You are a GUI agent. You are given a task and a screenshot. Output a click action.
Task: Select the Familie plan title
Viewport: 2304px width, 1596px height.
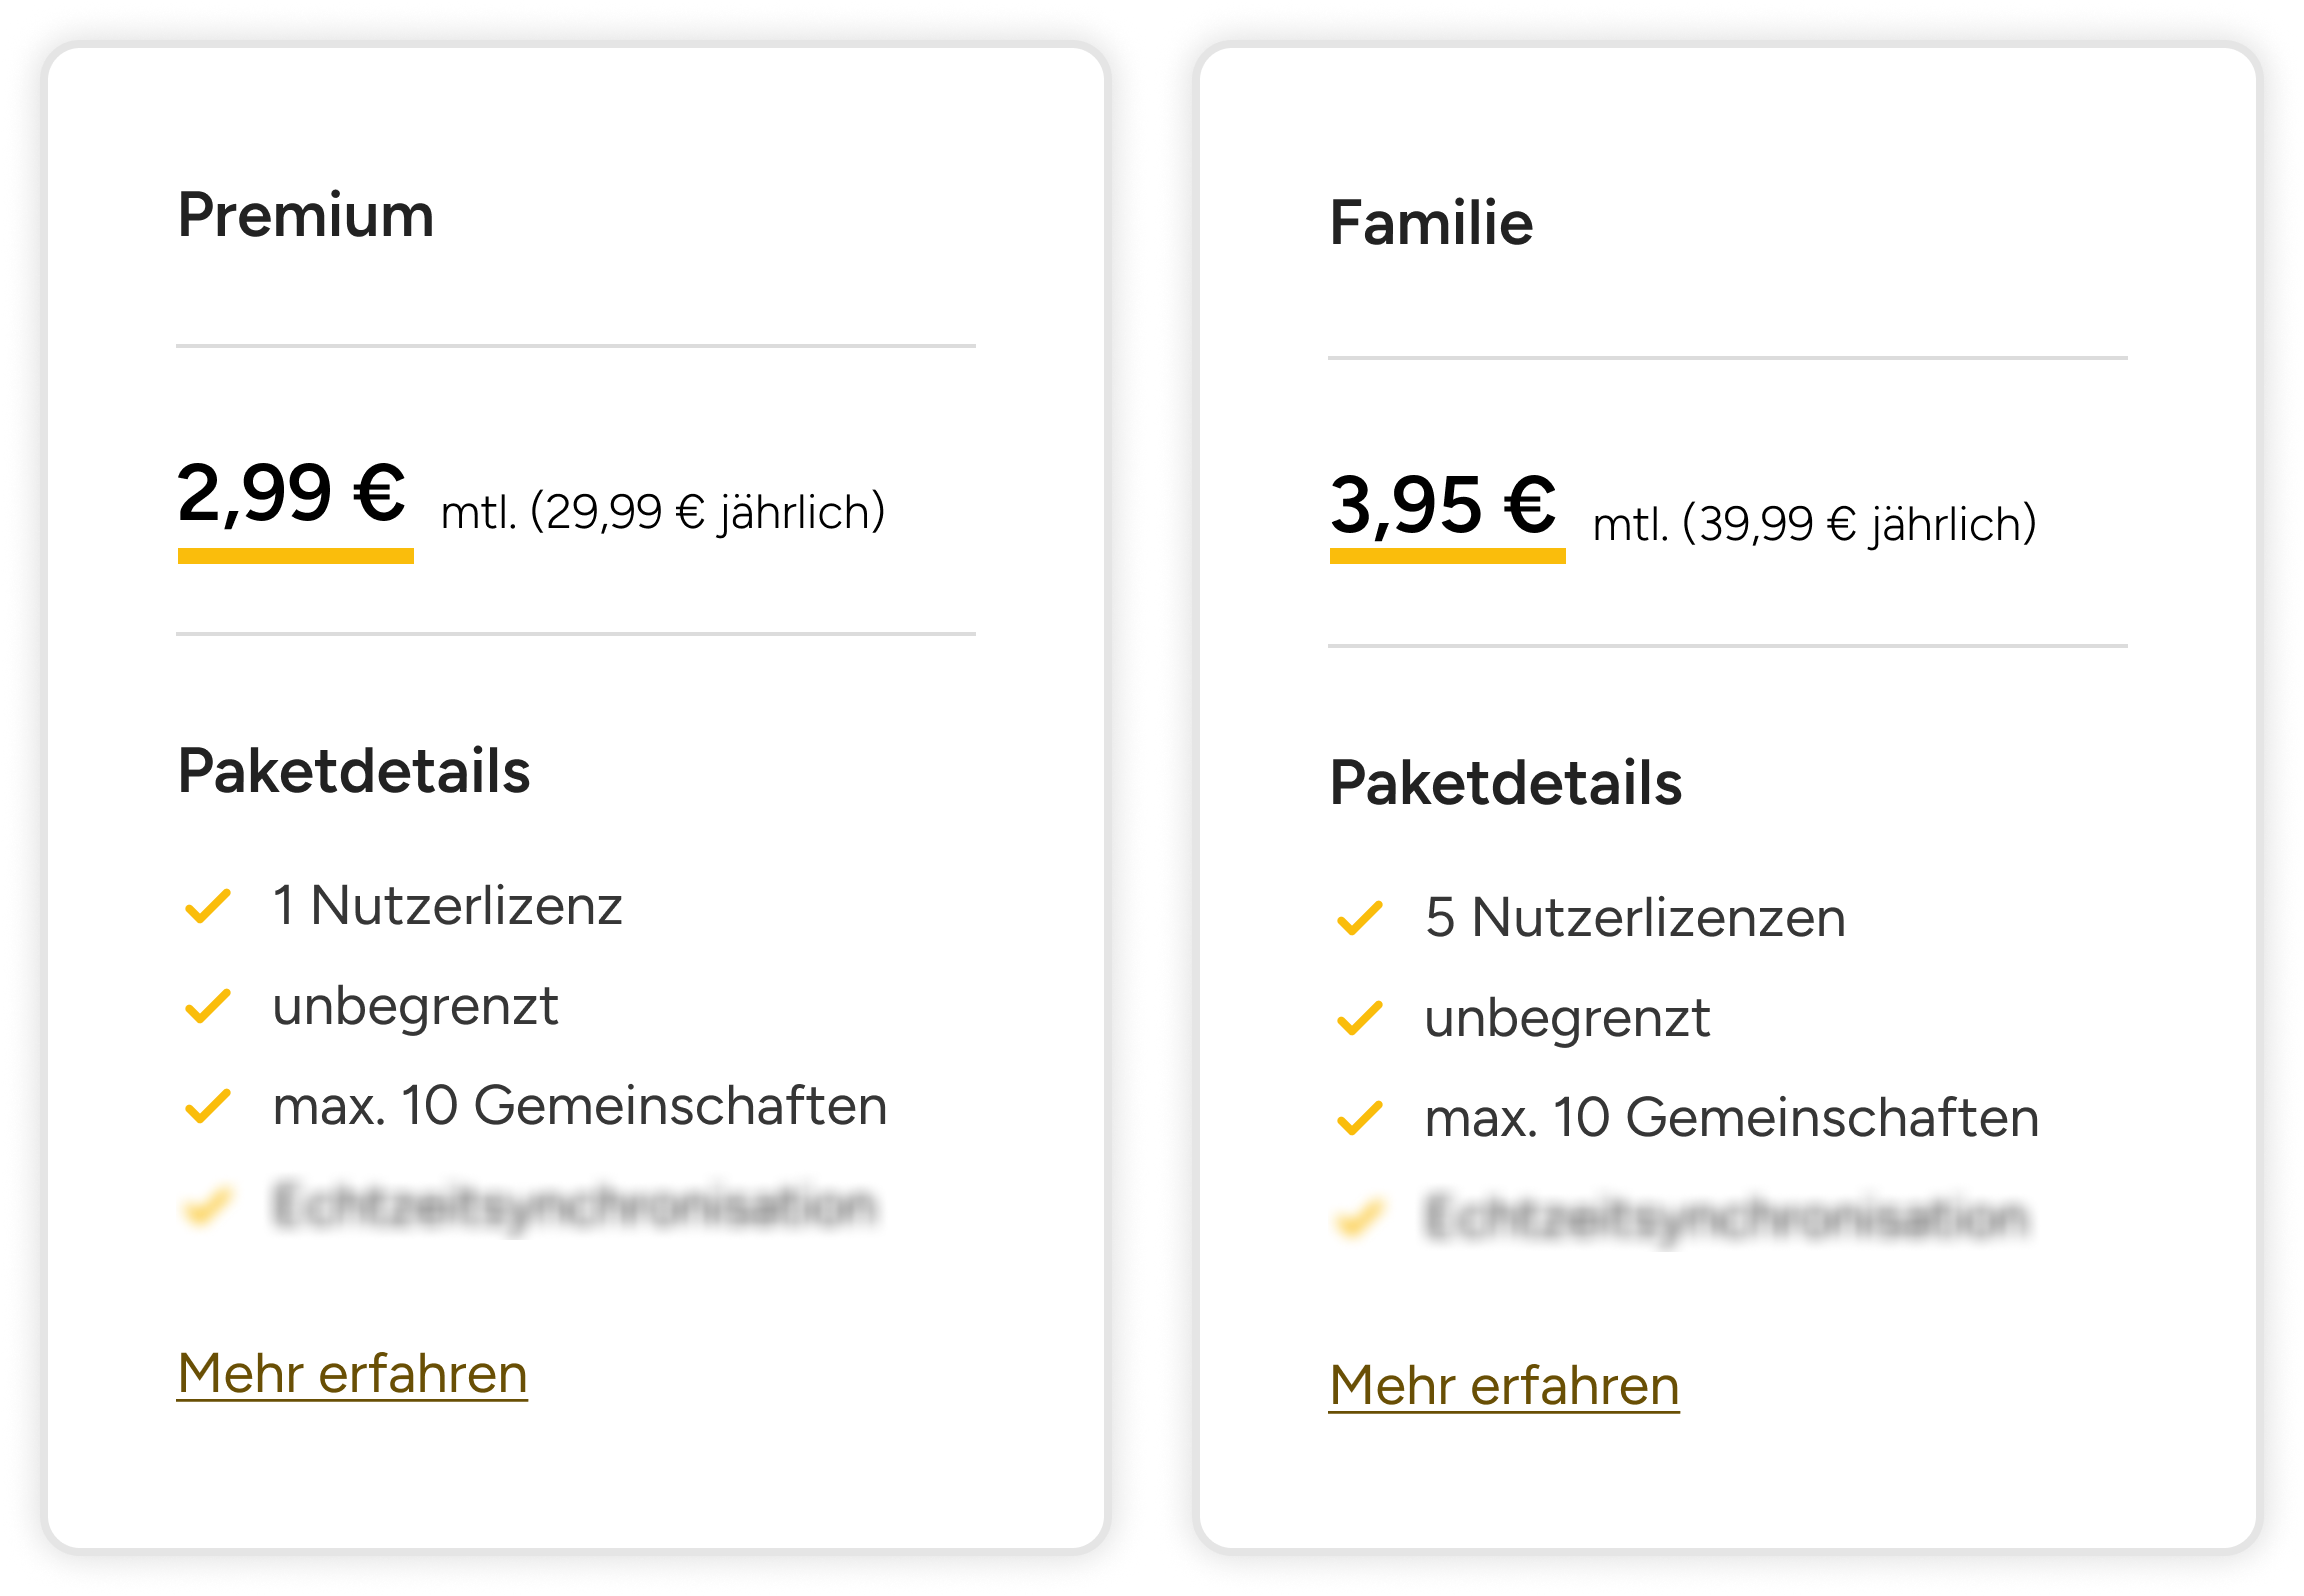1431,222
